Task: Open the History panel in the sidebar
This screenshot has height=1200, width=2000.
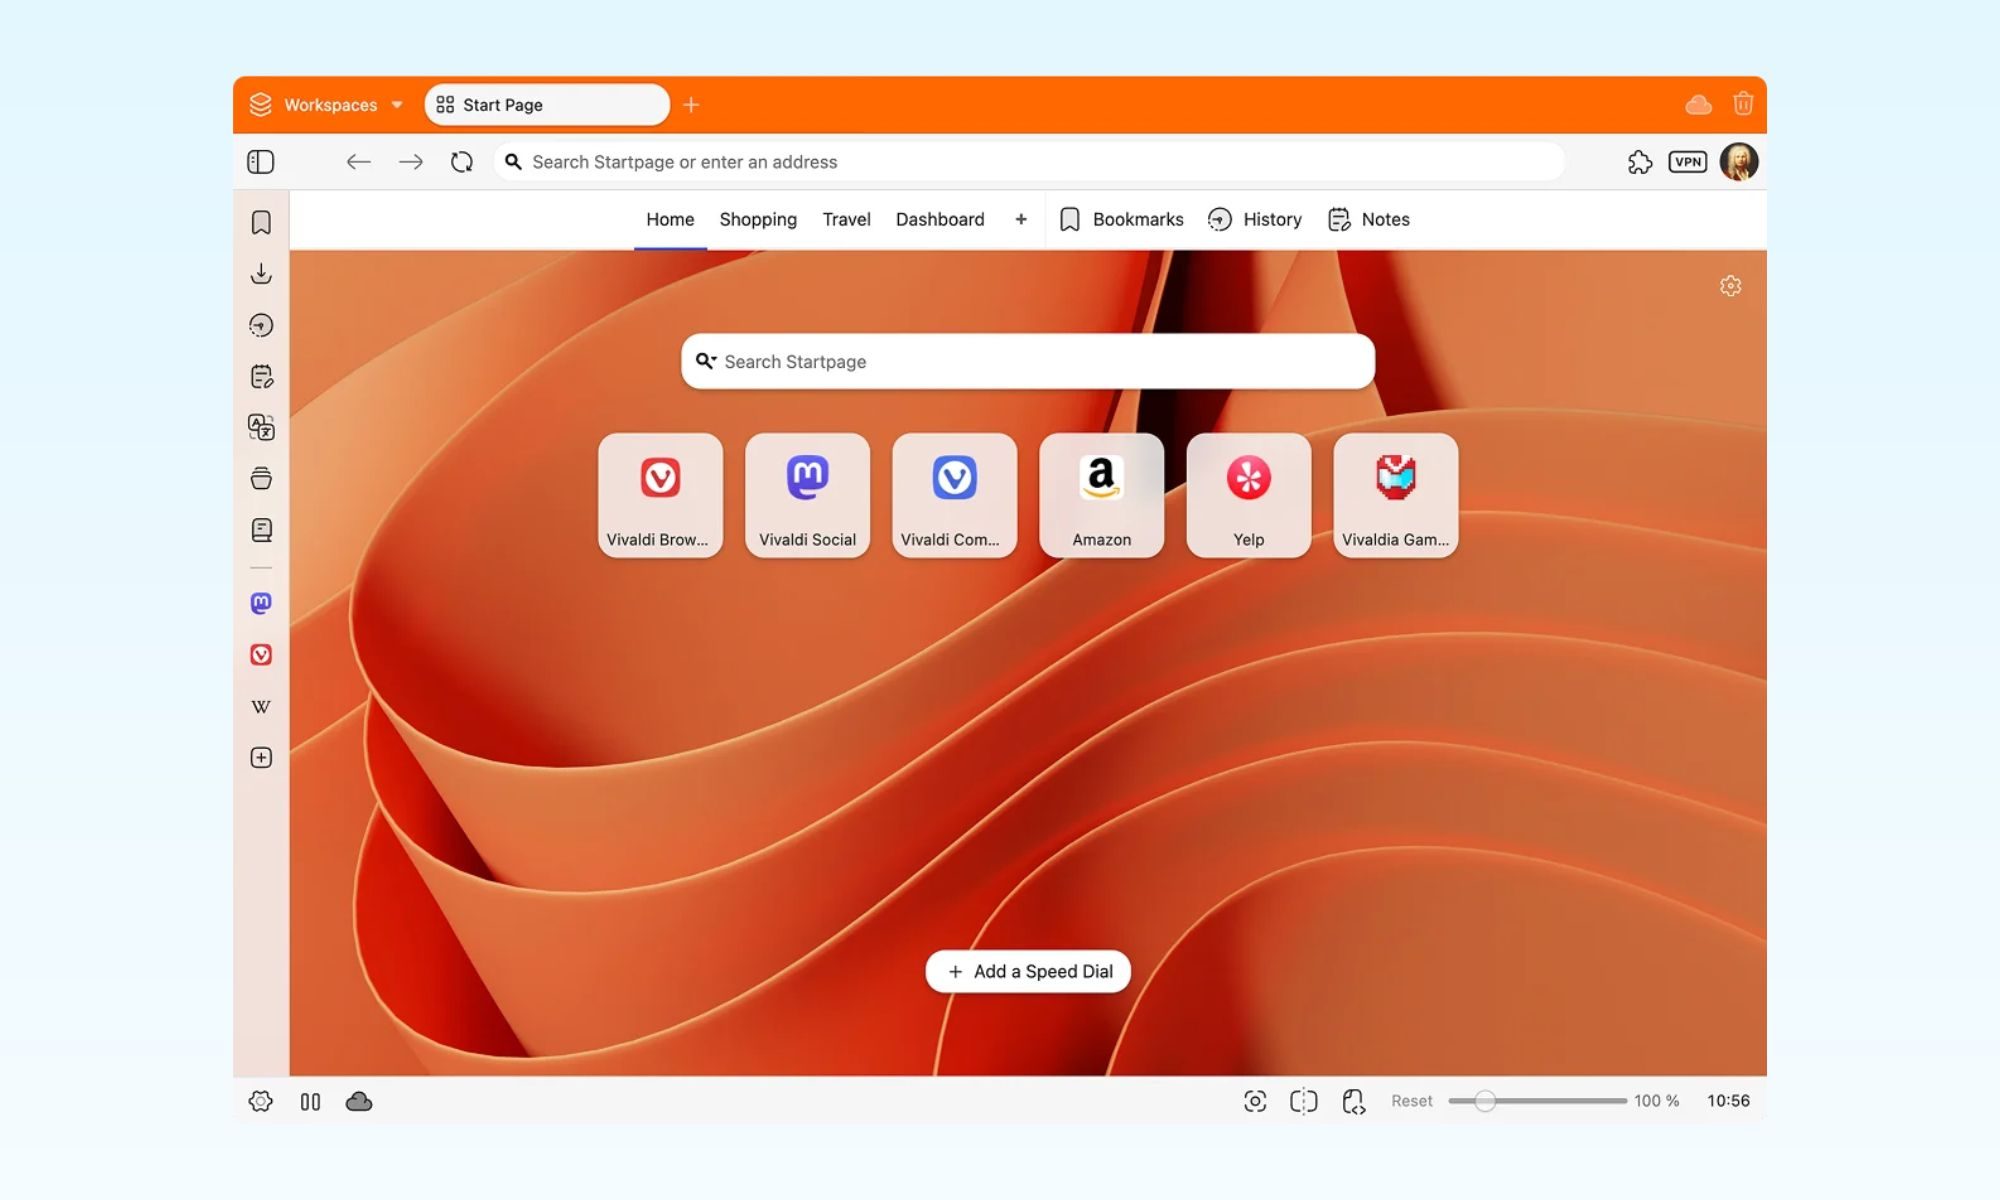Action: click(261, 325)
